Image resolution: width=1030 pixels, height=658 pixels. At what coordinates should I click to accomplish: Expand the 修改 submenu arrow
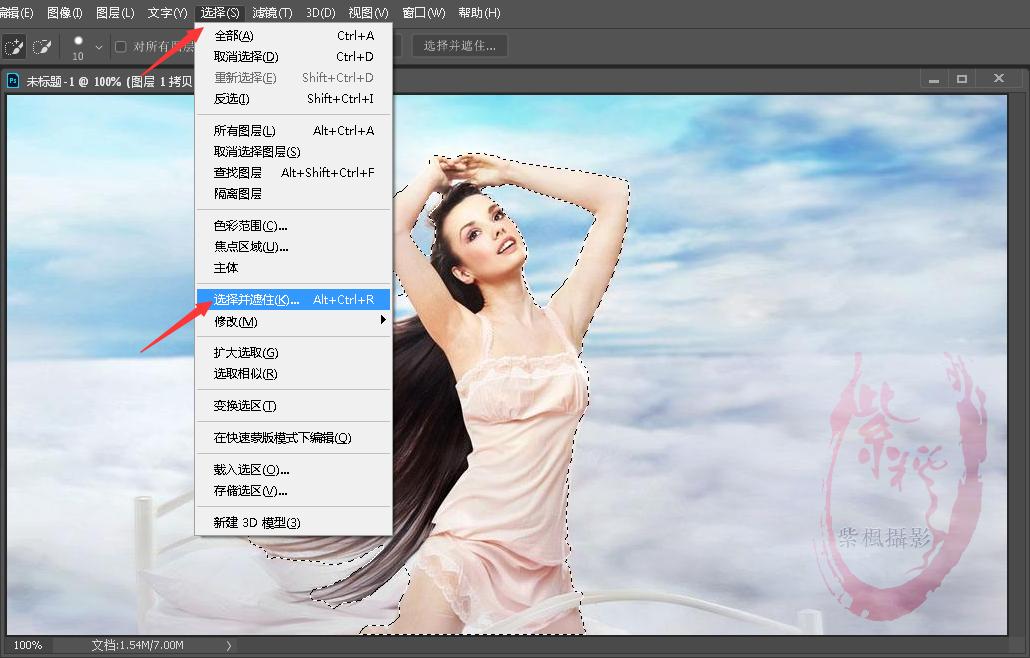tap(382, 321)
